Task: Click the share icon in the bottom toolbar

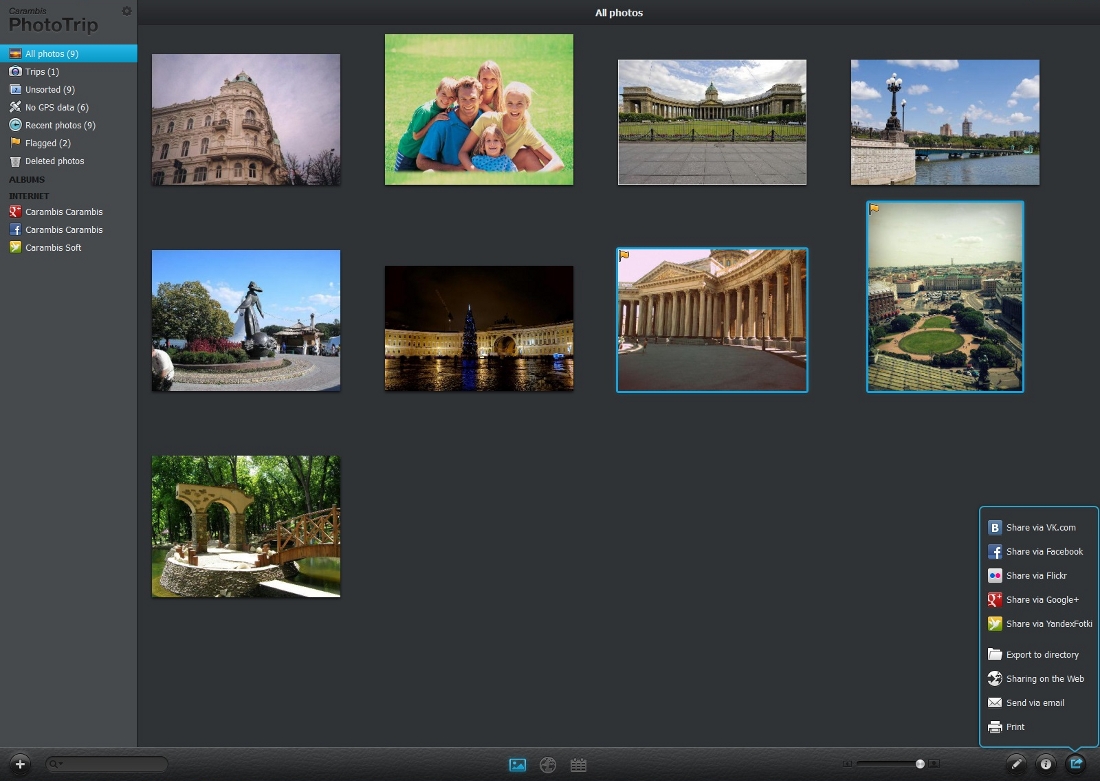Action: coord(1076,764)
